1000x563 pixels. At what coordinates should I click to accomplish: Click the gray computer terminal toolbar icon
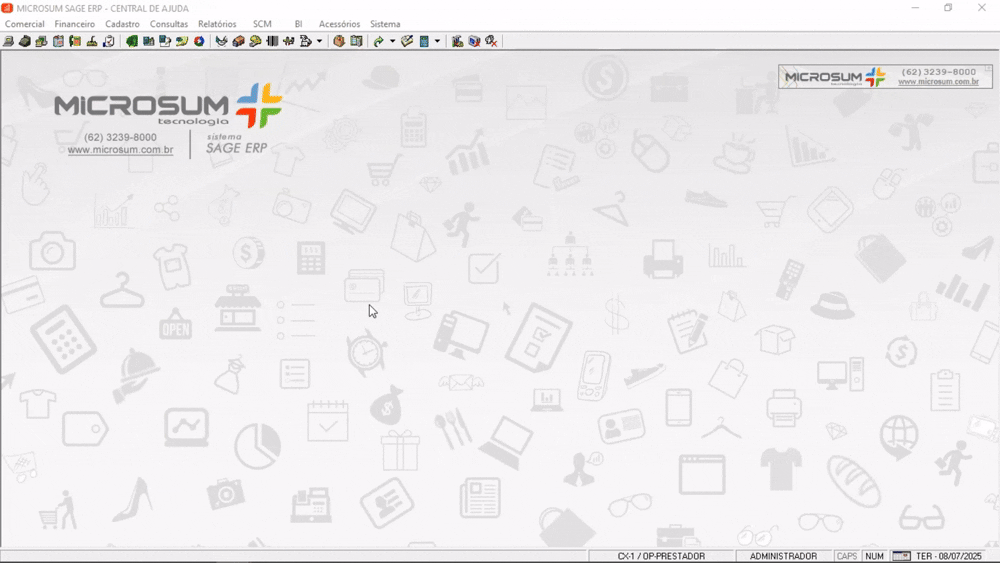pos(8,41)
